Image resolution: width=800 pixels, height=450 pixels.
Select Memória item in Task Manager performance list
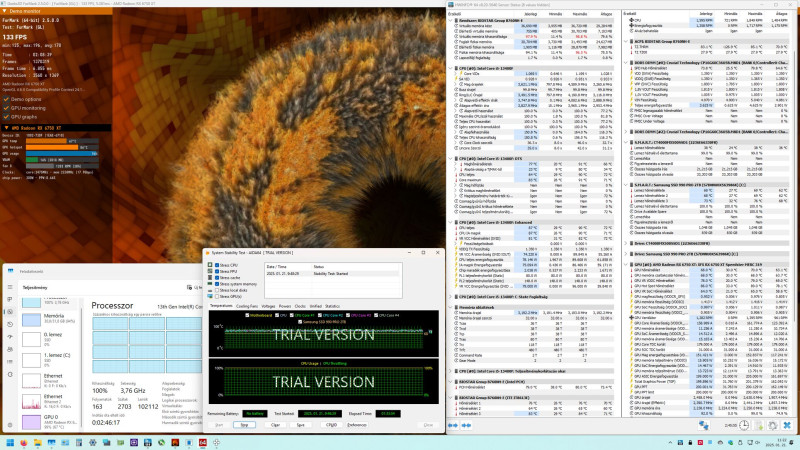(50, 319)
